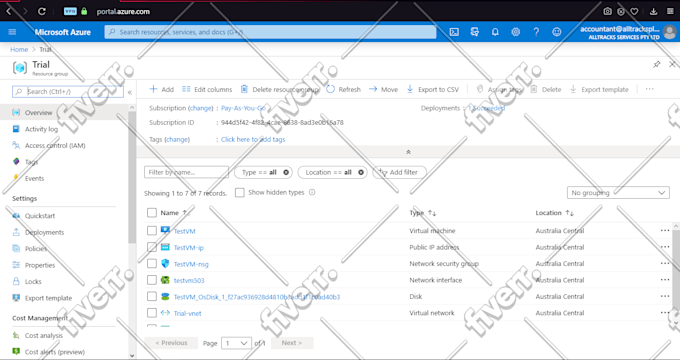Open the Directory and subscription filter
680x360 pixels.
click(x=474, y=32)
